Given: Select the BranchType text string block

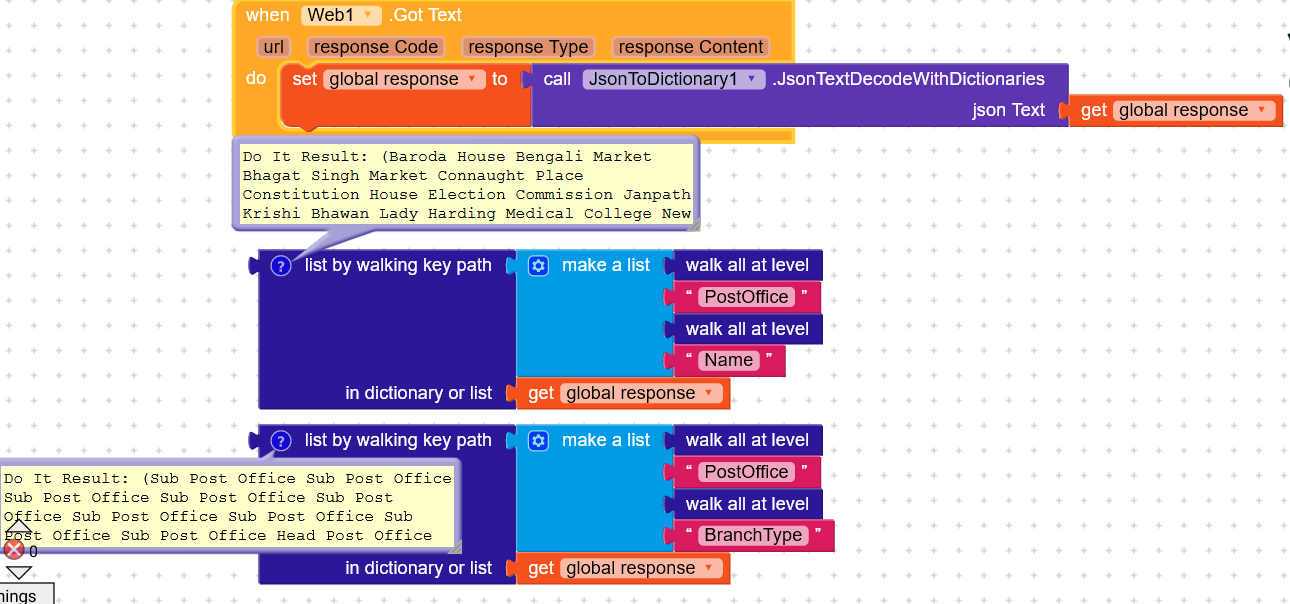Looking at the screenshot, I should pos(753,535).
